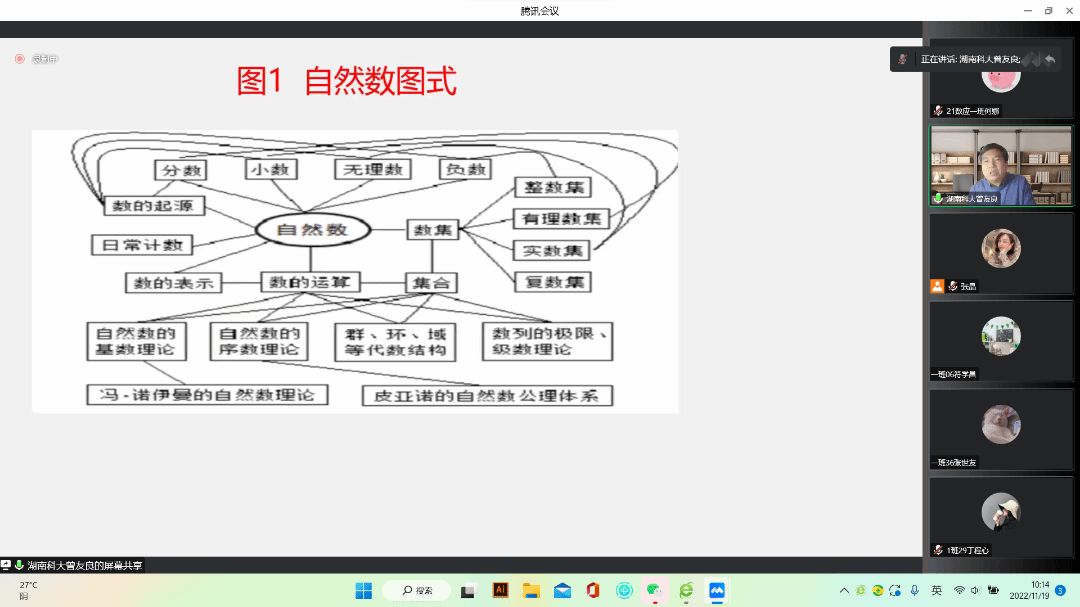The image size is (1080, 607).
Task: Switch input language via 英 indicator
Action: coord(937,591)
